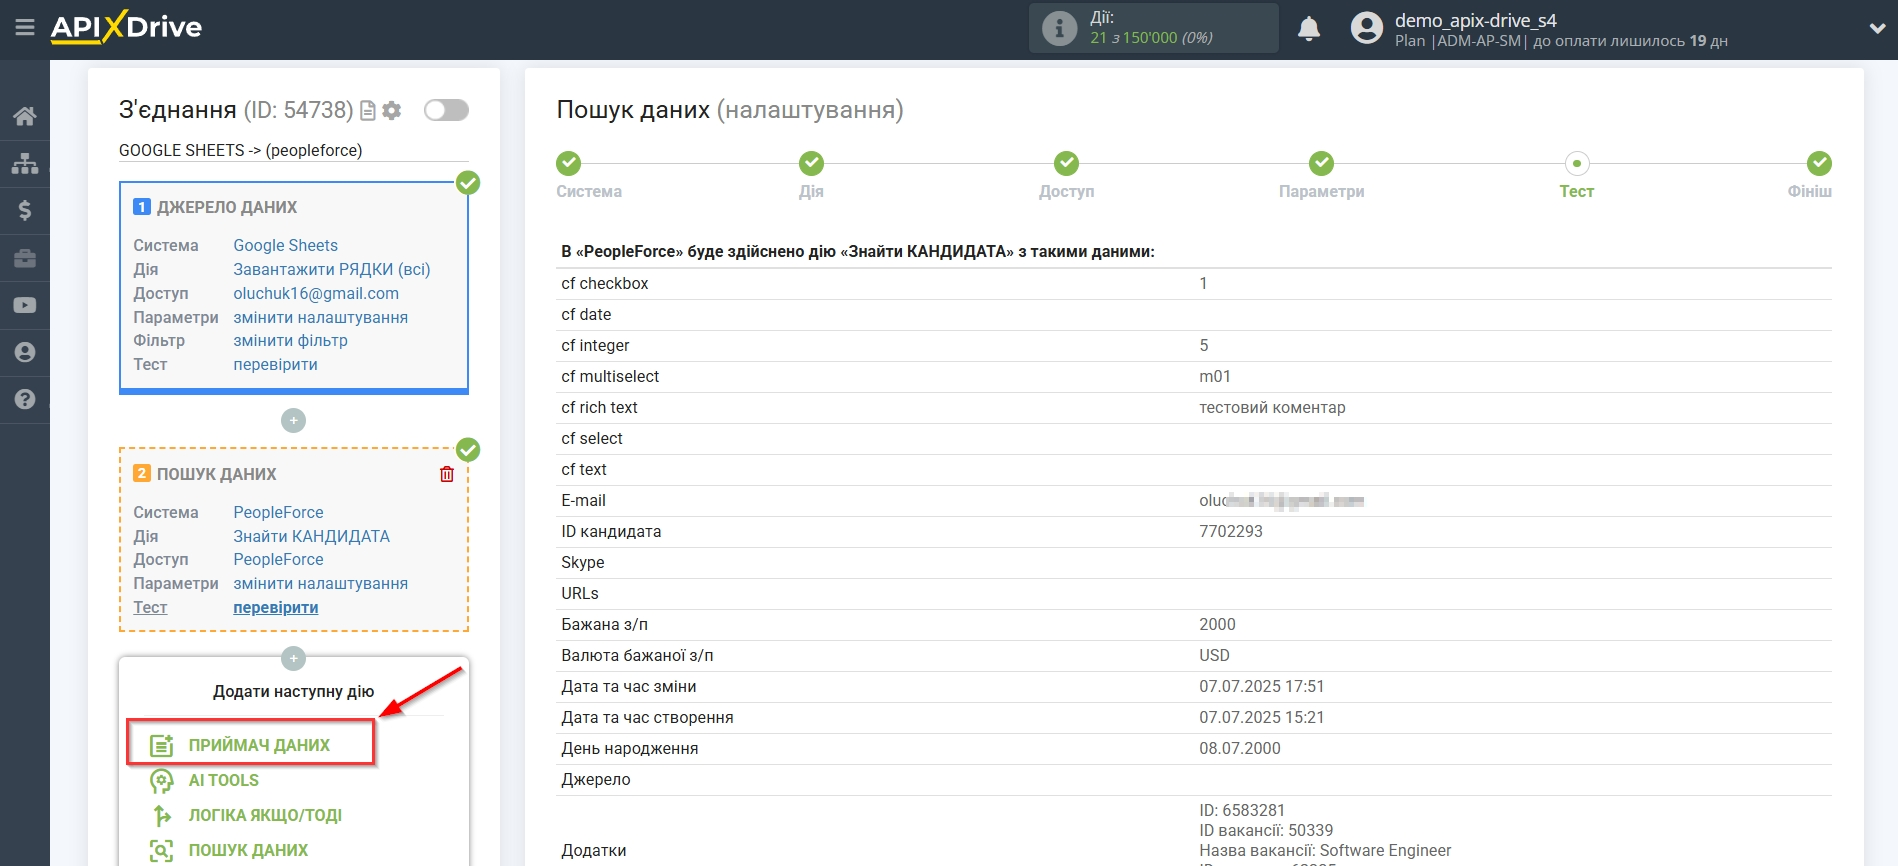Open the connection settings gear icon
The width and height of the screenshot is (1898, 866).
tap(392, 110)
